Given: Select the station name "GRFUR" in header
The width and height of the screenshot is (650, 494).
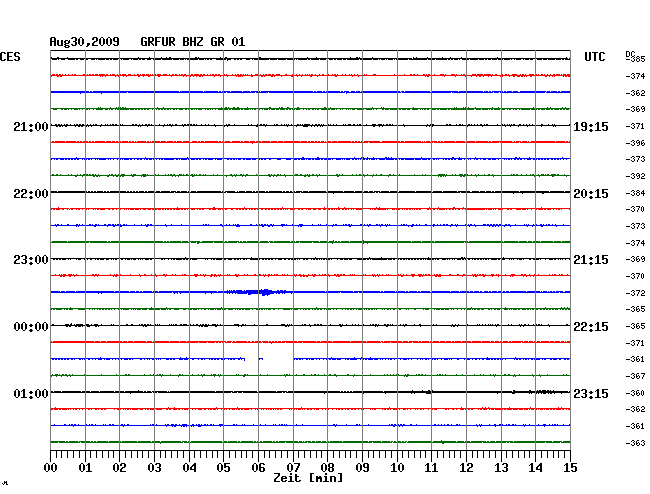Looking at the screenshot, I should click(x=158, y=42).
